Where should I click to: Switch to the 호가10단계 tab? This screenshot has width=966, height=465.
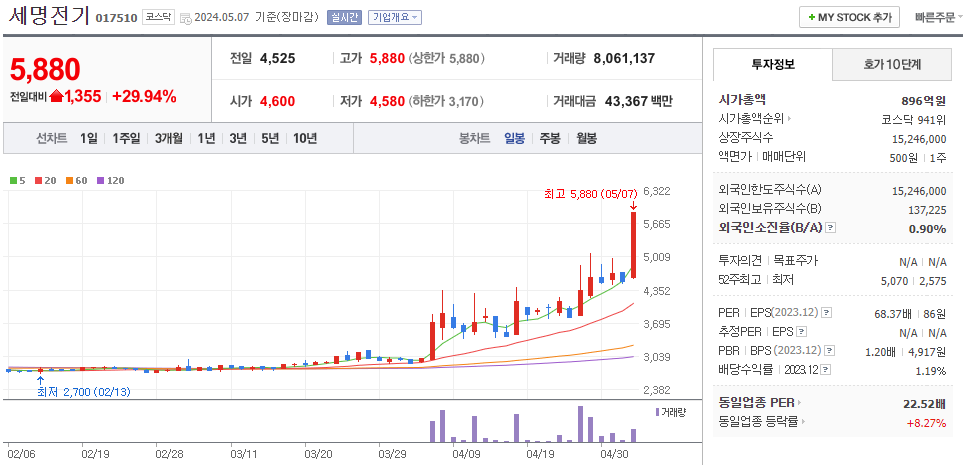[892, 64]
